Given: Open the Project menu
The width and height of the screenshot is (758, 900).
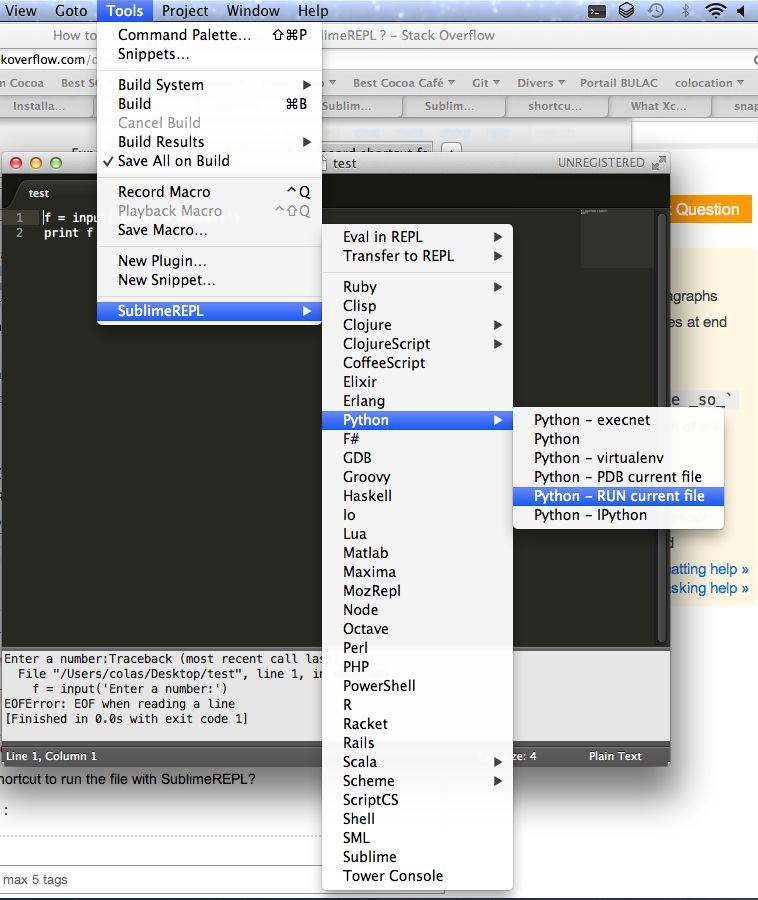Looking at the screenshot, I should [x=185, y=10].
